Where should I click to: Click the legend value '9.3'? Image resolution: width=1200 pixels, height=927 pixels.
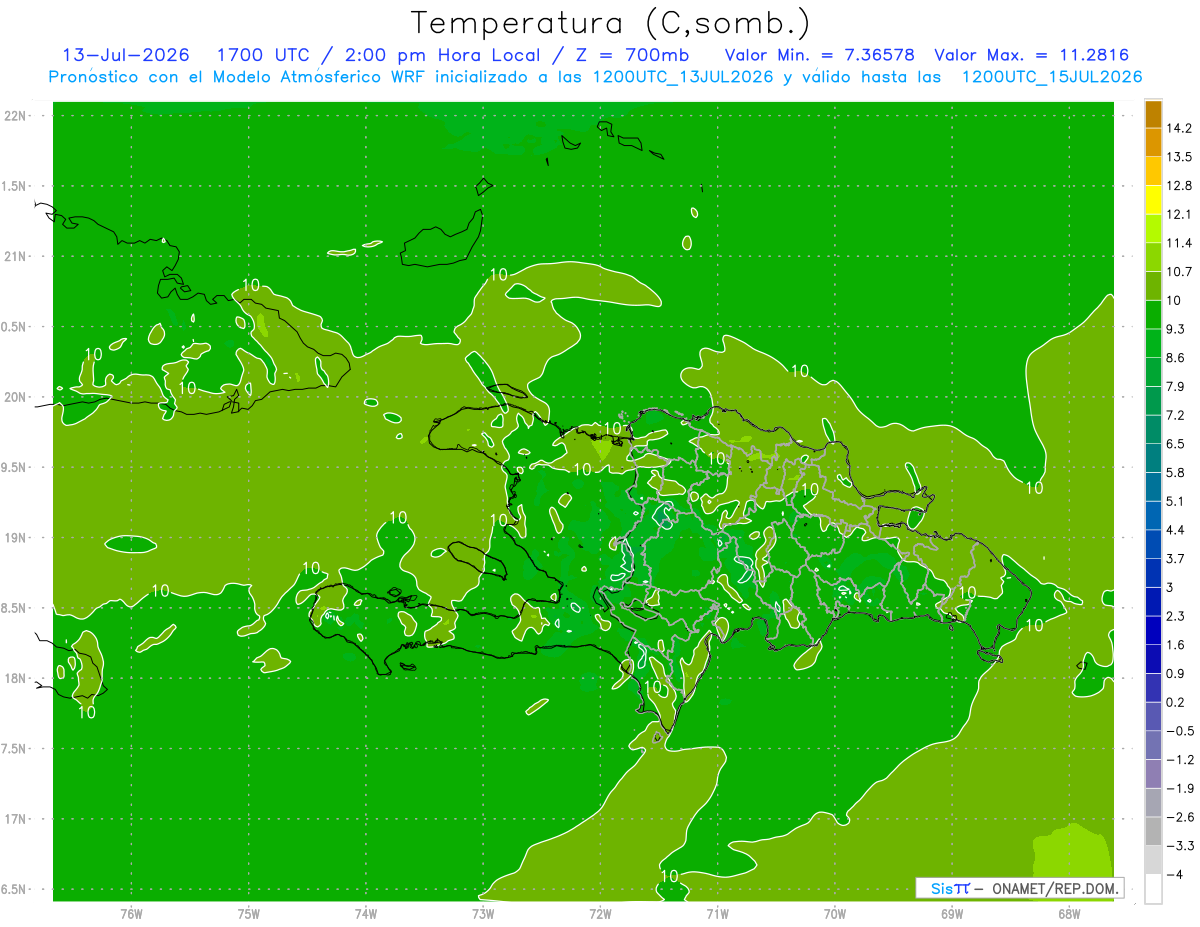point(1176,329)
